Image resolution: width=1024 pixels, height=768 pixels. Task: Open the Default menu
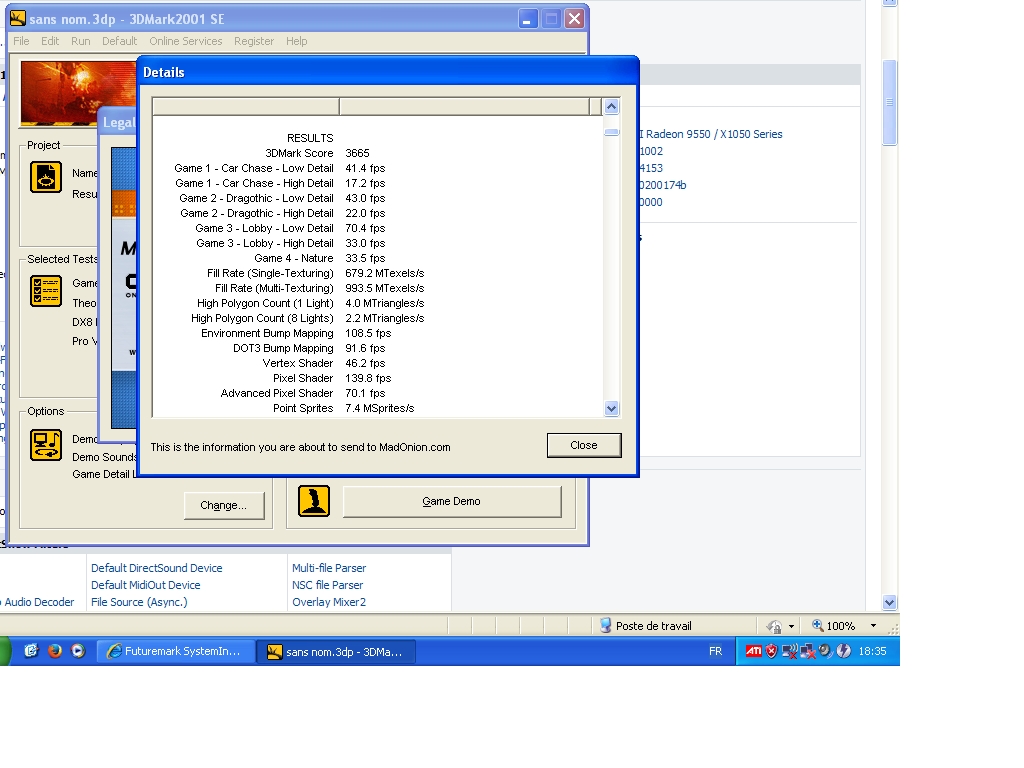tap(120, 41)
